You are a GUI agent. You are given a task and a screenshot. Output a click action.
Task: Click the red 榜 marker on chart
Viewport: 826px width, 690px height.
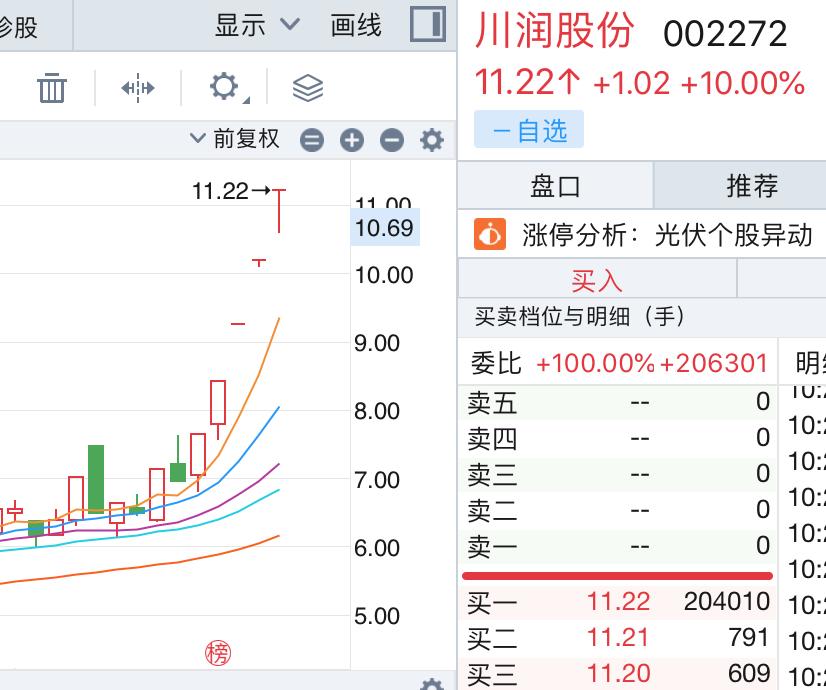coord(218,653)
